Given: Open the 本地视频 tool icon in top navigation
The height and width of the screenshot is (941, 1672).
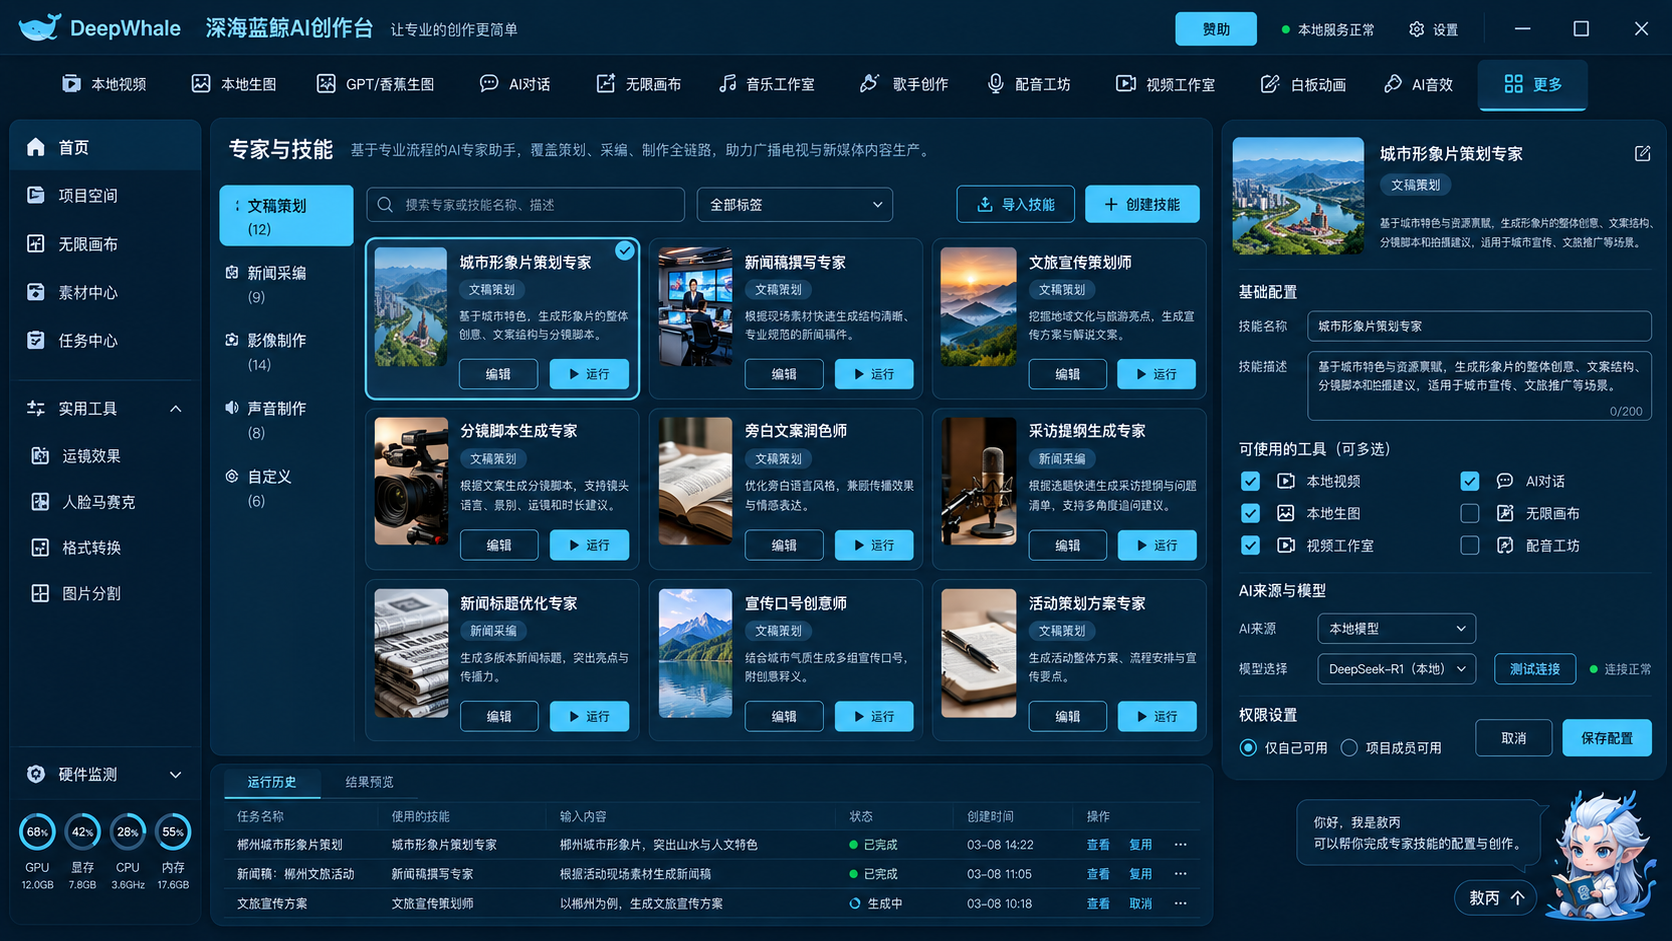Looking at the screenshot, I should click(71, 84).
